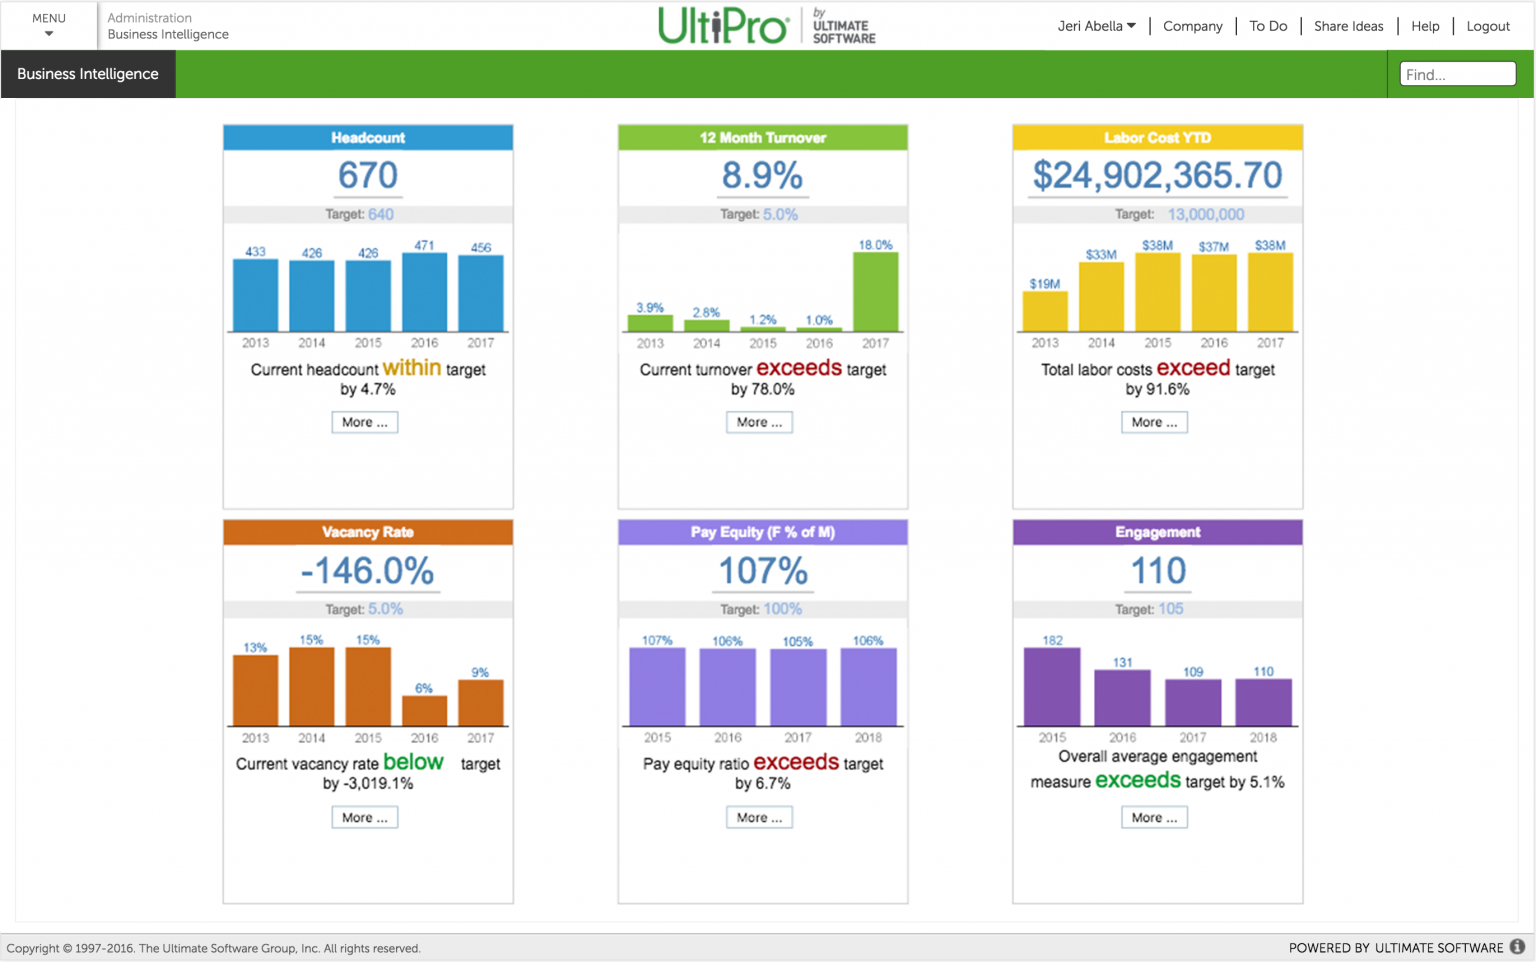1536x962 pixels.
Task: Select the Business Intelligence tab
Action: coord(88,73)
